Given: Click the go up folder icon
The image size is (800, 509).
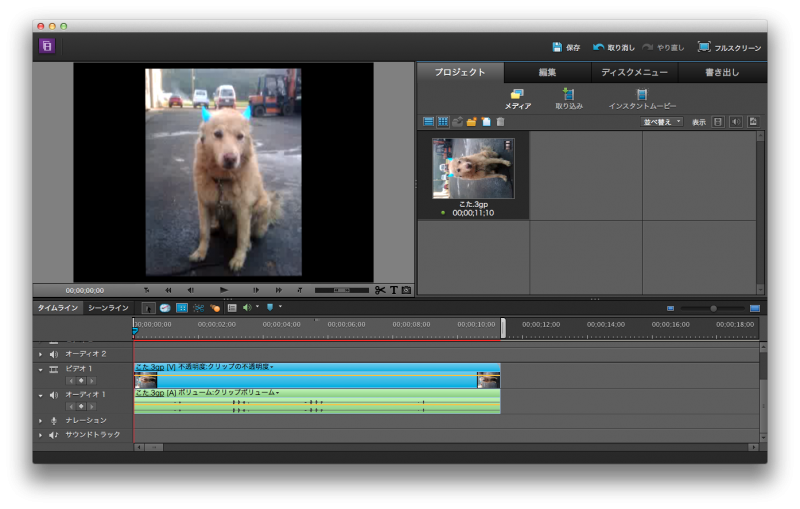Looking at the screenshot, I should [x=458, y=122].
